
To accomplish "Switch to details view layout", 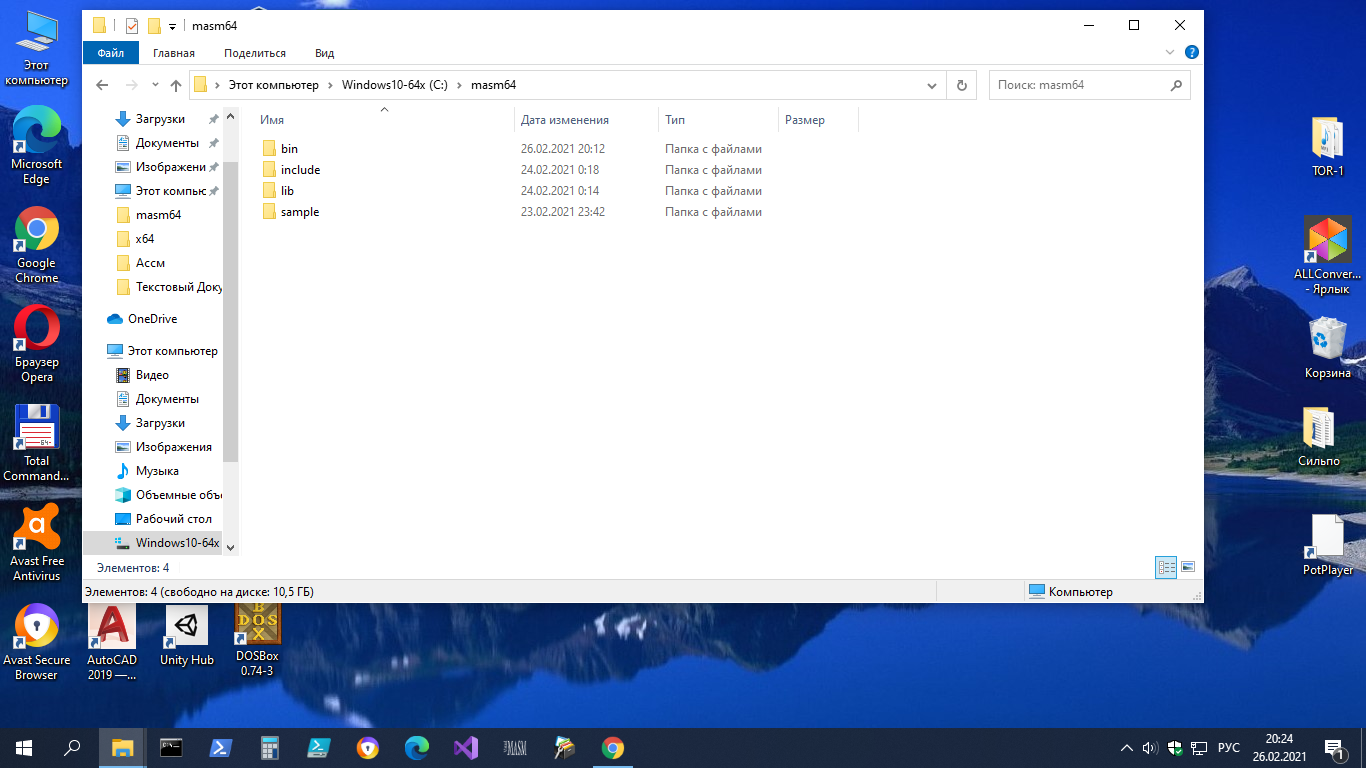I will coord(1166,567).
